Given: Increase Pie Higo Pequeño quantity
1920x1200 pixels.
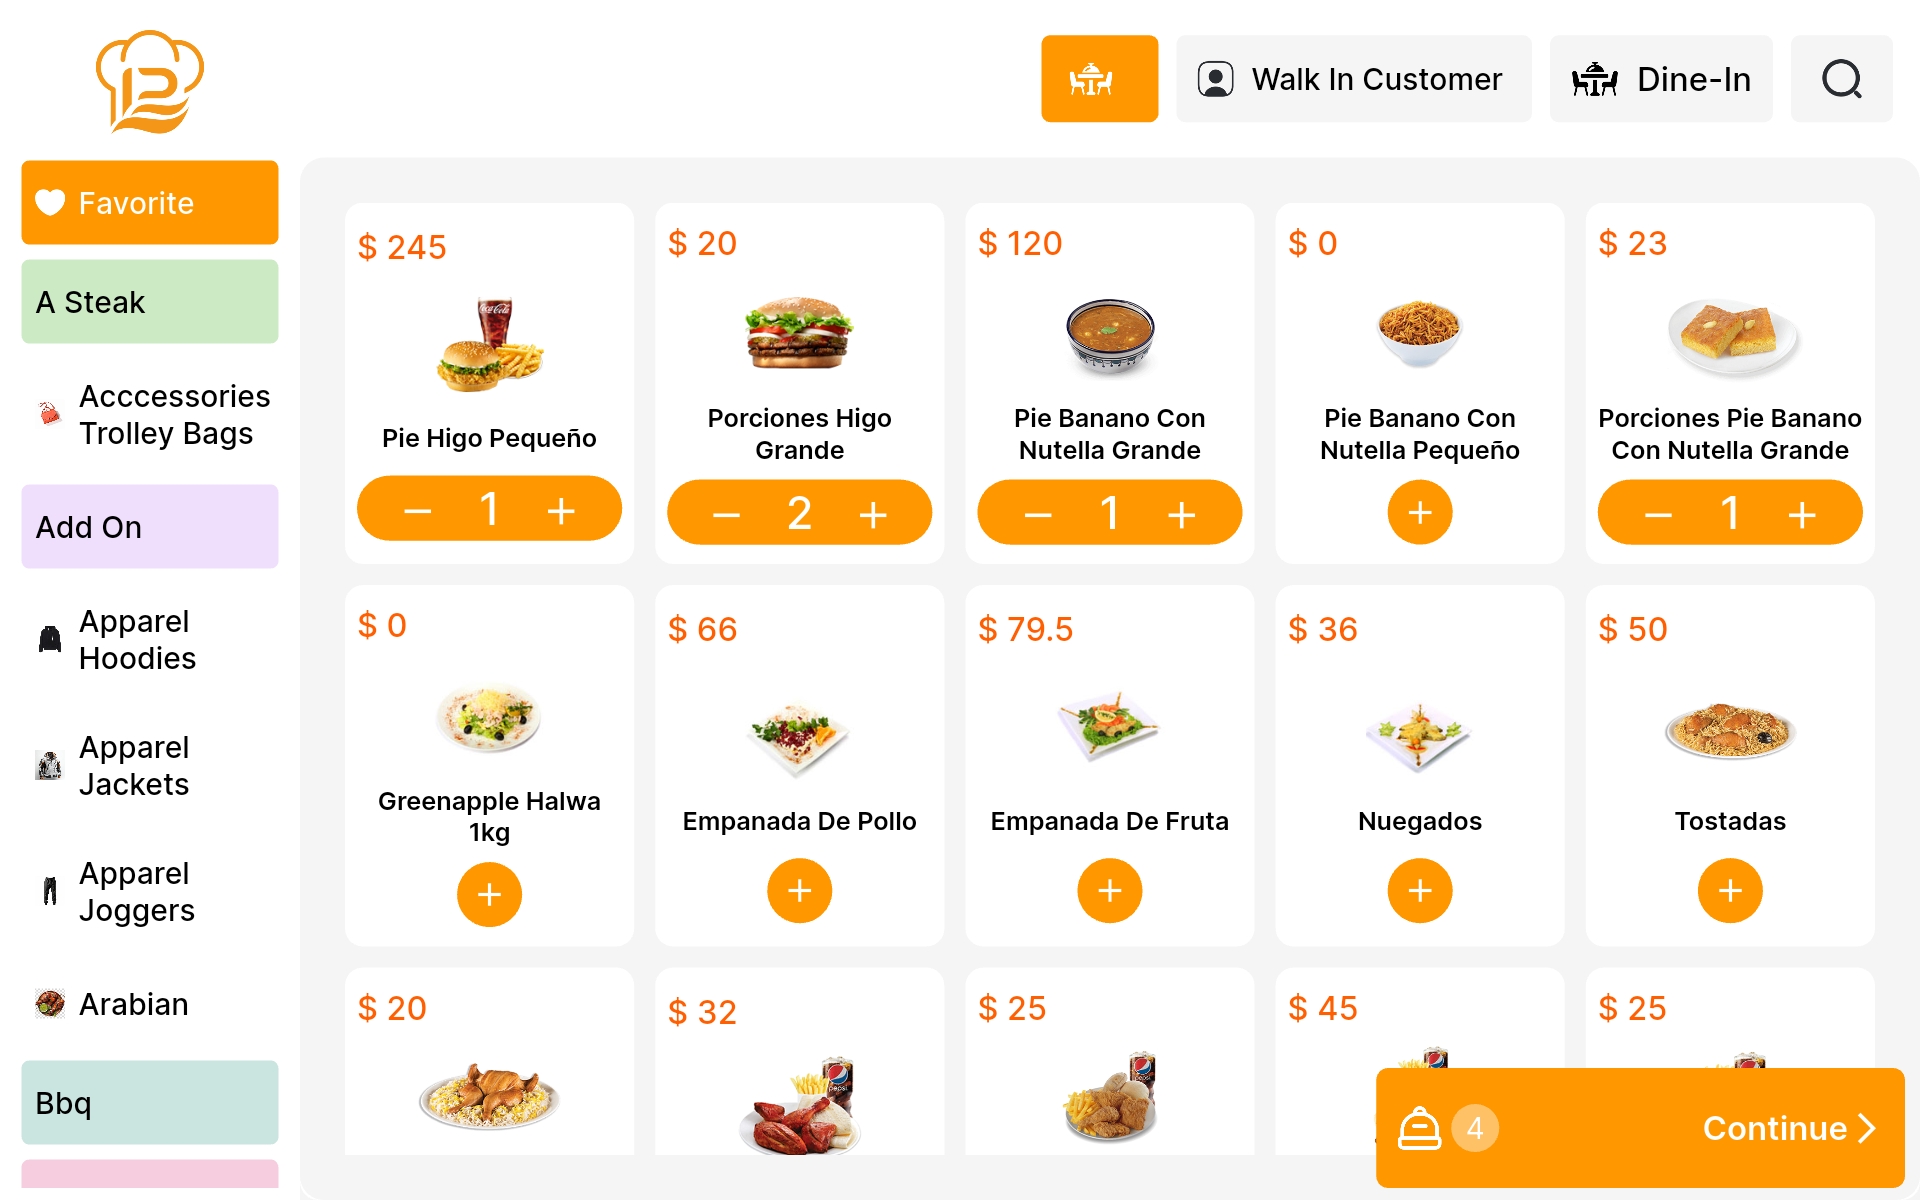Looking at the screenshot, I should click(x=561, y=510).
